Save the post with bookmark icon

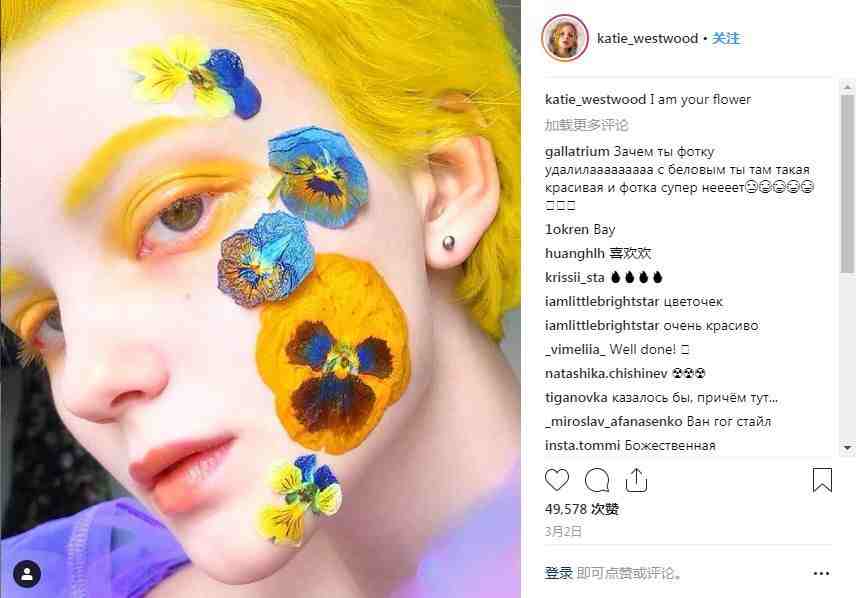click(822, 480)
